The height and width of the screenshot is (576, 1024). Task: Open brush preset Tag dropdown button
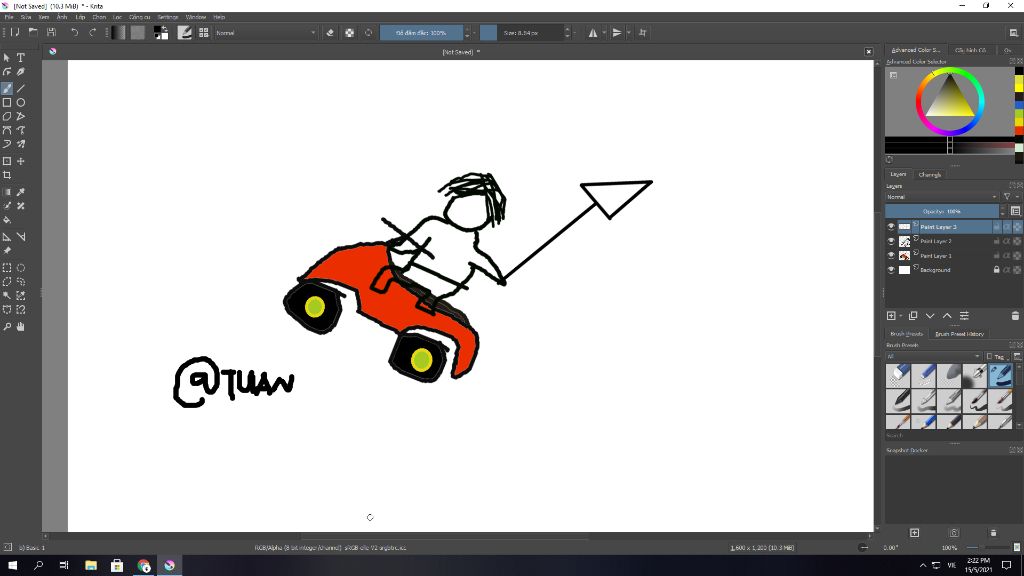pos(997,357)
